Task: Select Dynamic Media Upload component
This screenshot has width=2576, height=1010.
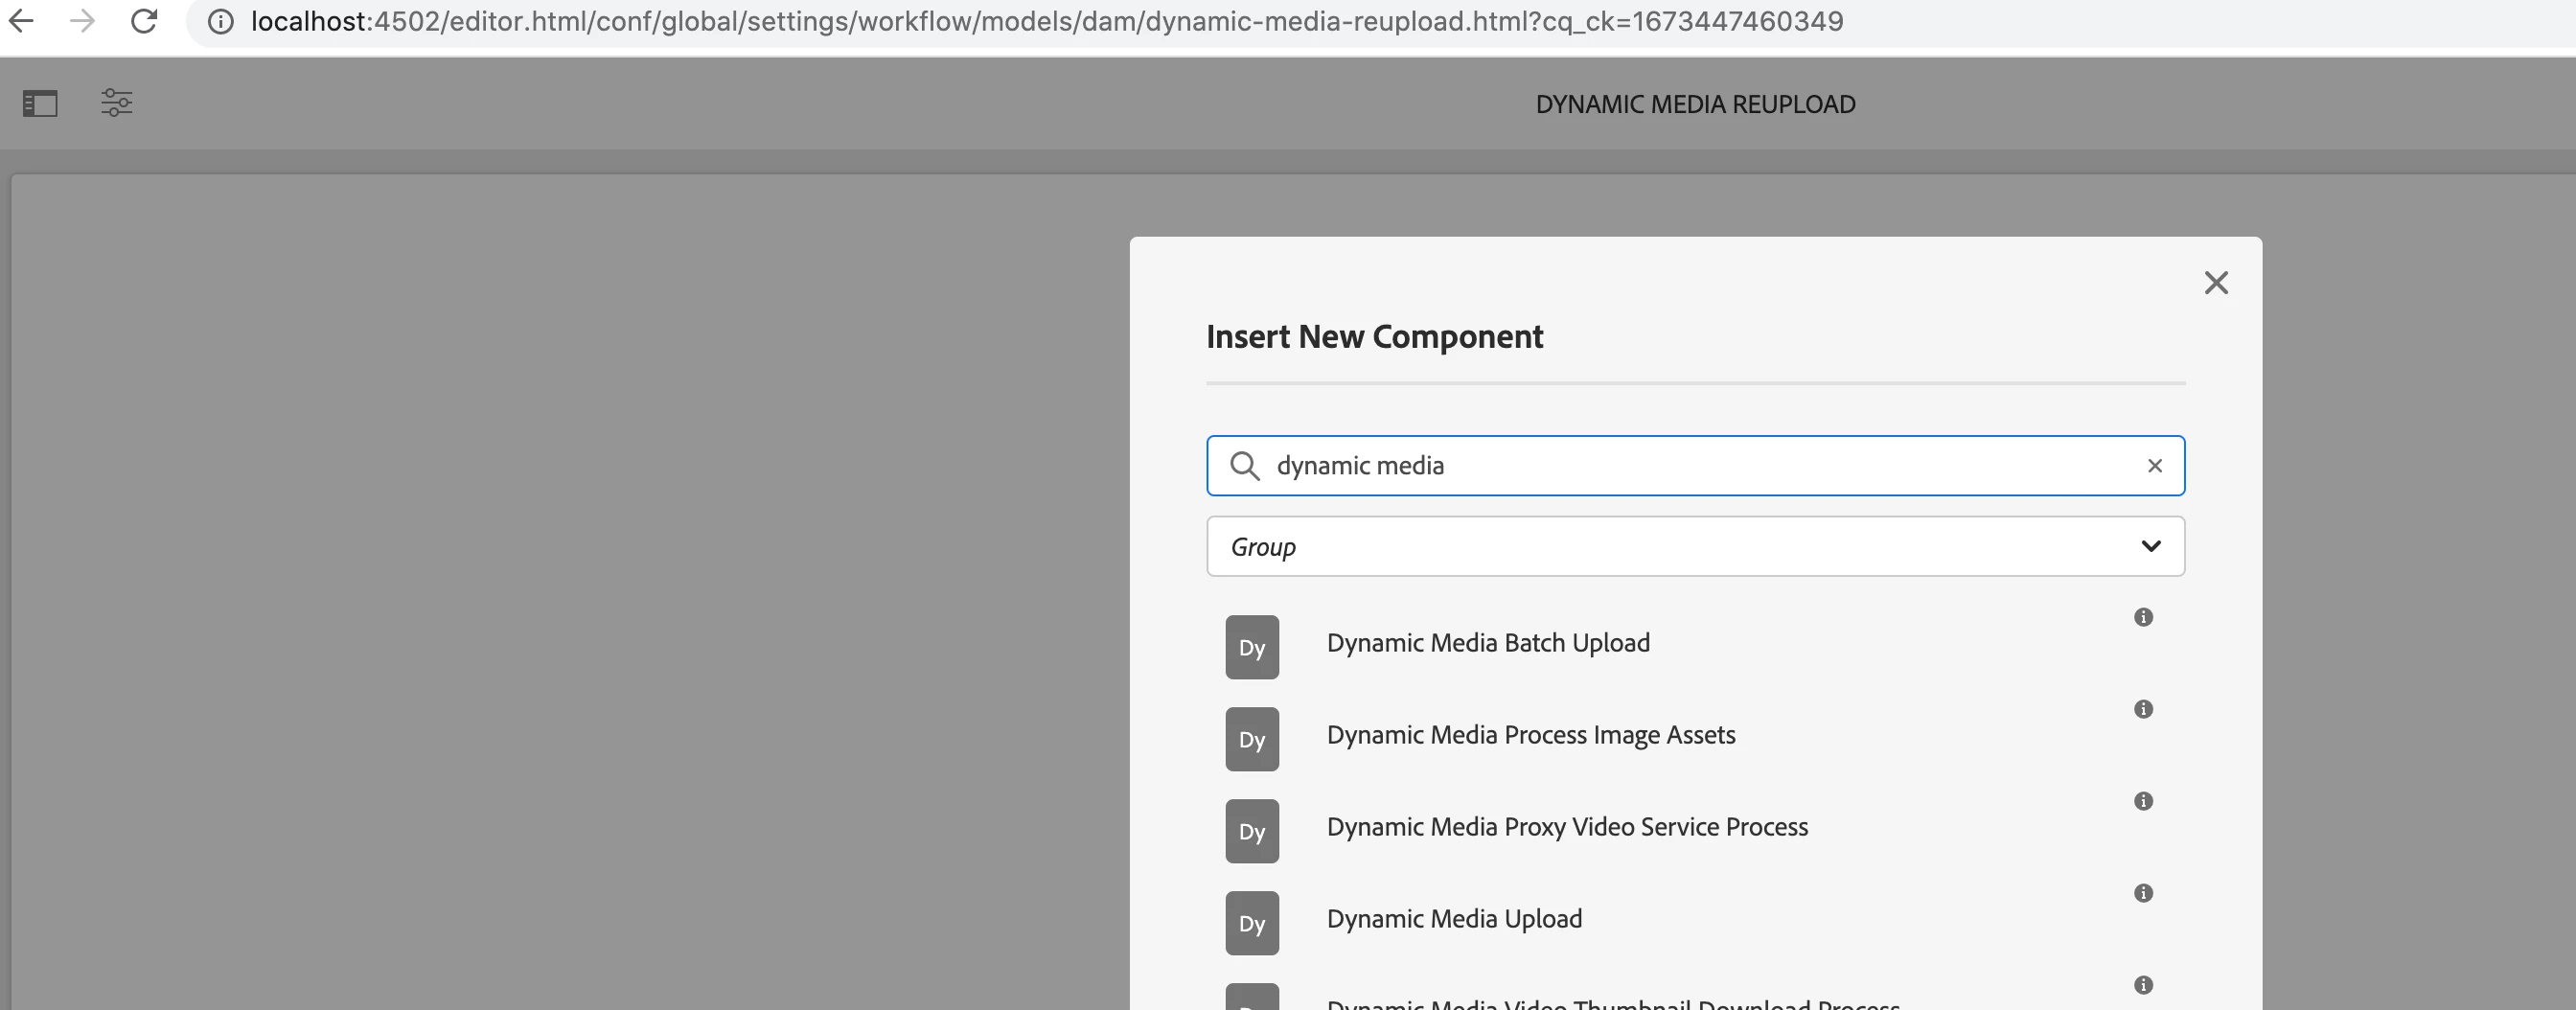Action: (1454, 919)
